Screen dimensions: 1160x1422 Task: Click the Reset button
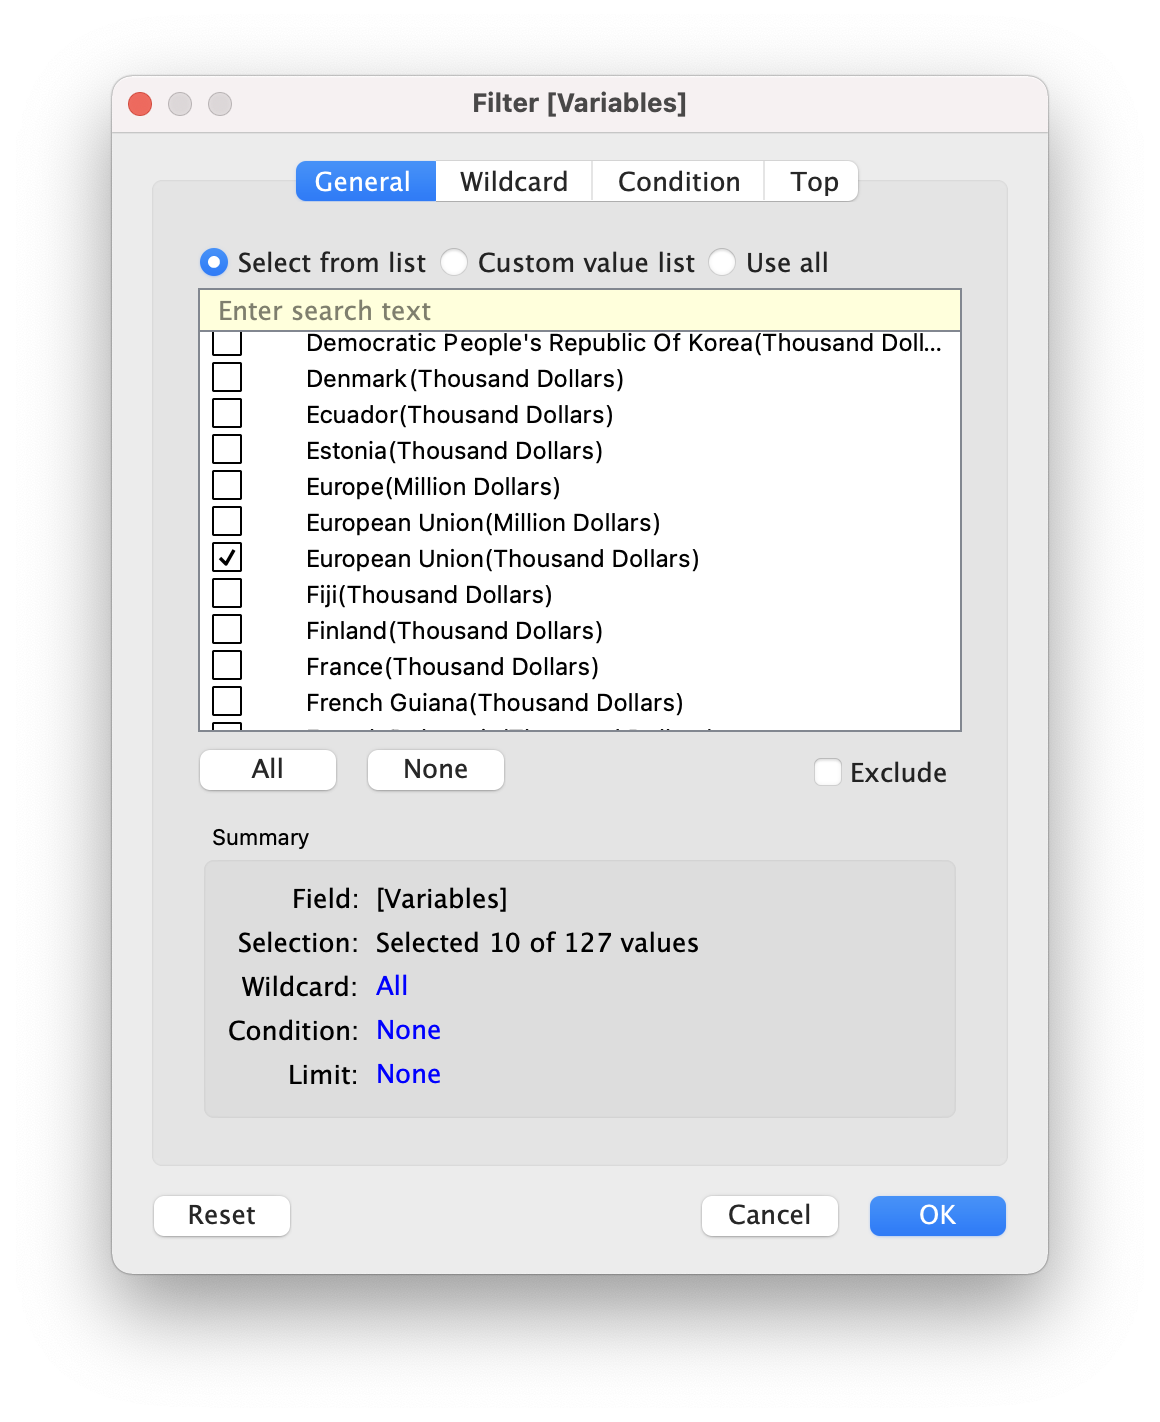coord(222,1215)
